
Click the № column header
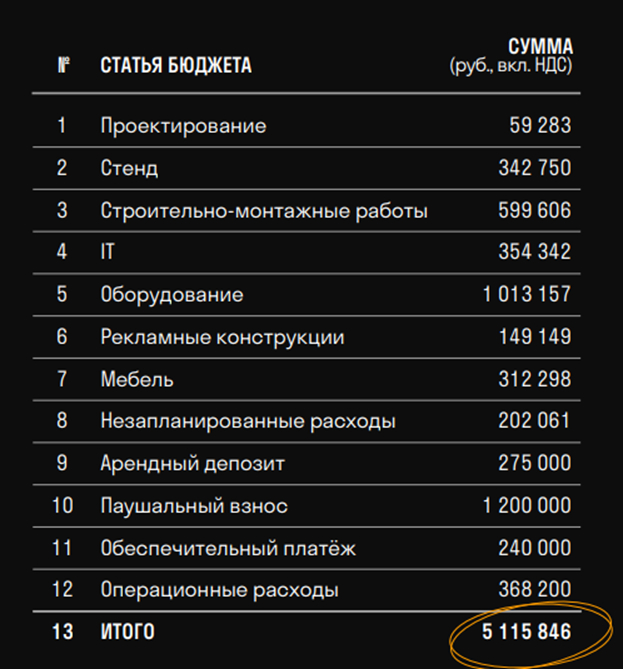(x=63, y=66)
